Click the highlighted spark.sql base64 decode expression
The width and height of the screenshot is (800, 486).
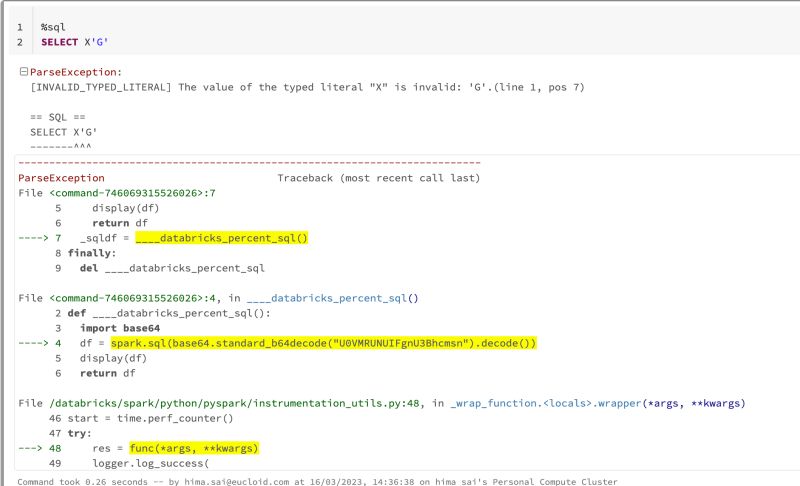click(x=323, y=343)
